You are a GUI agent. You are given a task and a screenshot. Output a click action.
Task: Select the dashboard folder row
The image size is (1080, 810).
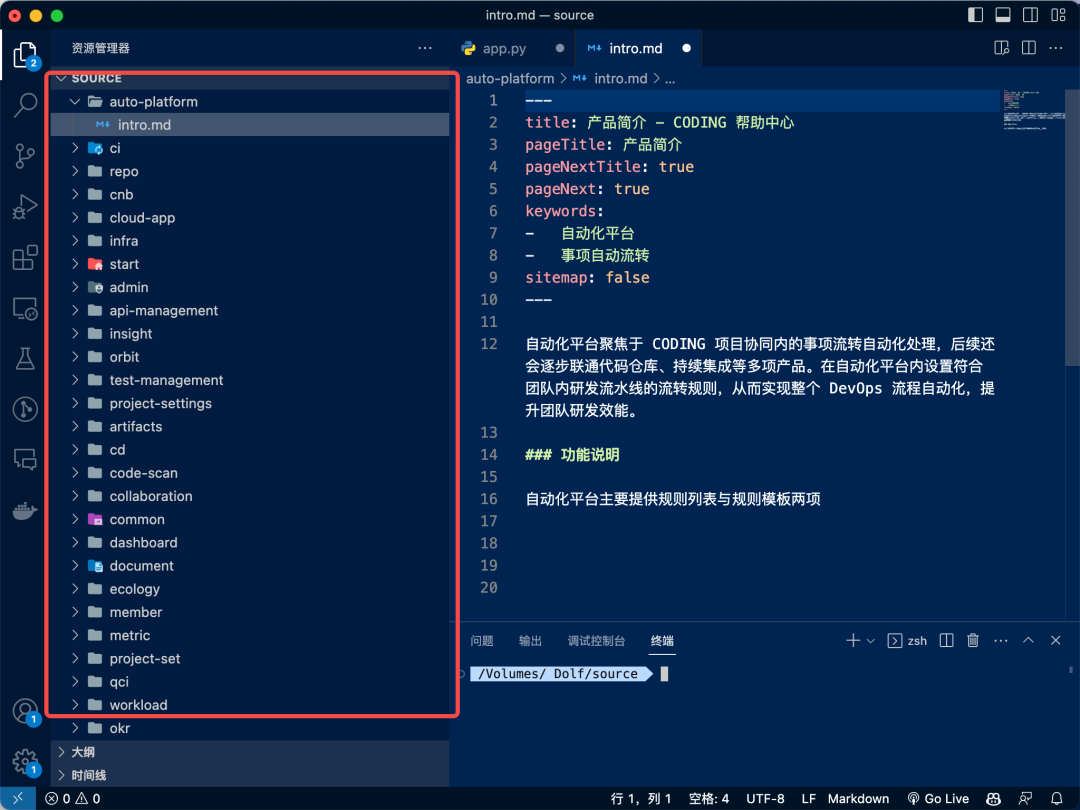click(250, 543)
